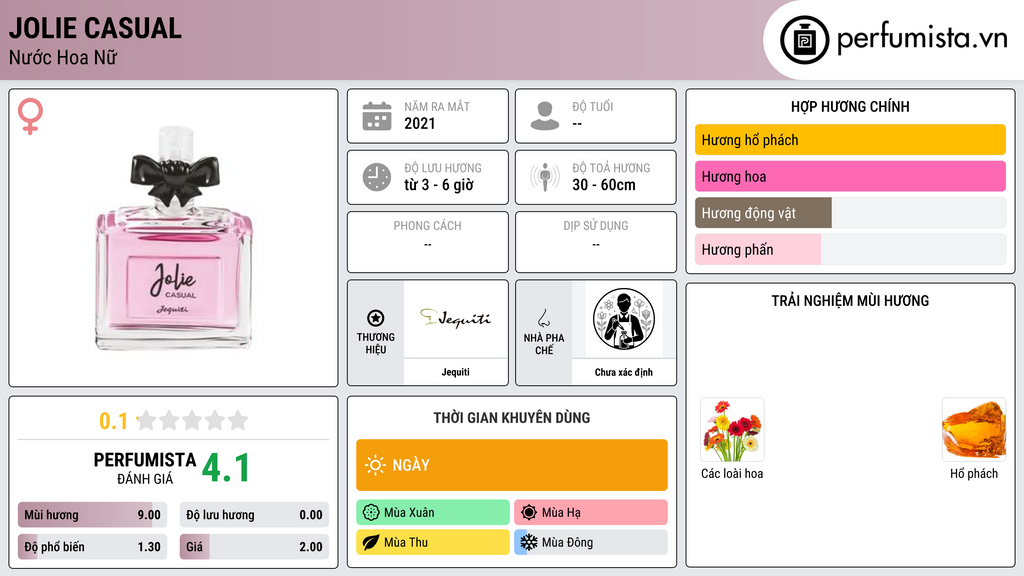Image resolution: width=1024 pixels, height=576 pixels.
Task: Select the Mùa Xuân season bar
Action: tap(433, 513)
